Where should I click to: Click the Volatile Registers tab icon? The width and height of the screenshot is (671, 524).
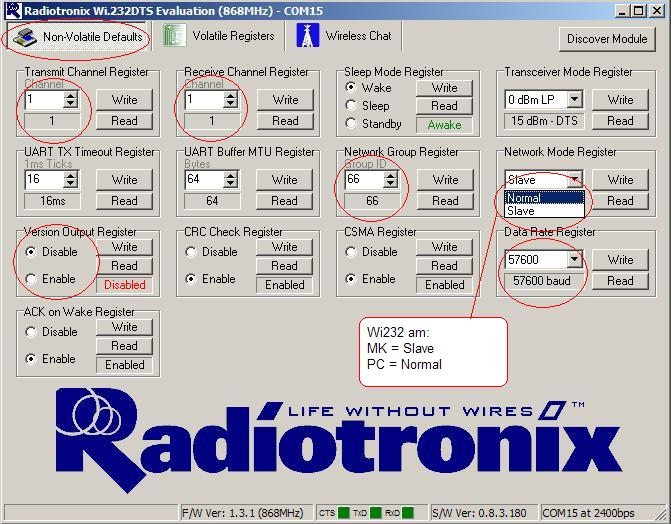(x=176, y=36)
